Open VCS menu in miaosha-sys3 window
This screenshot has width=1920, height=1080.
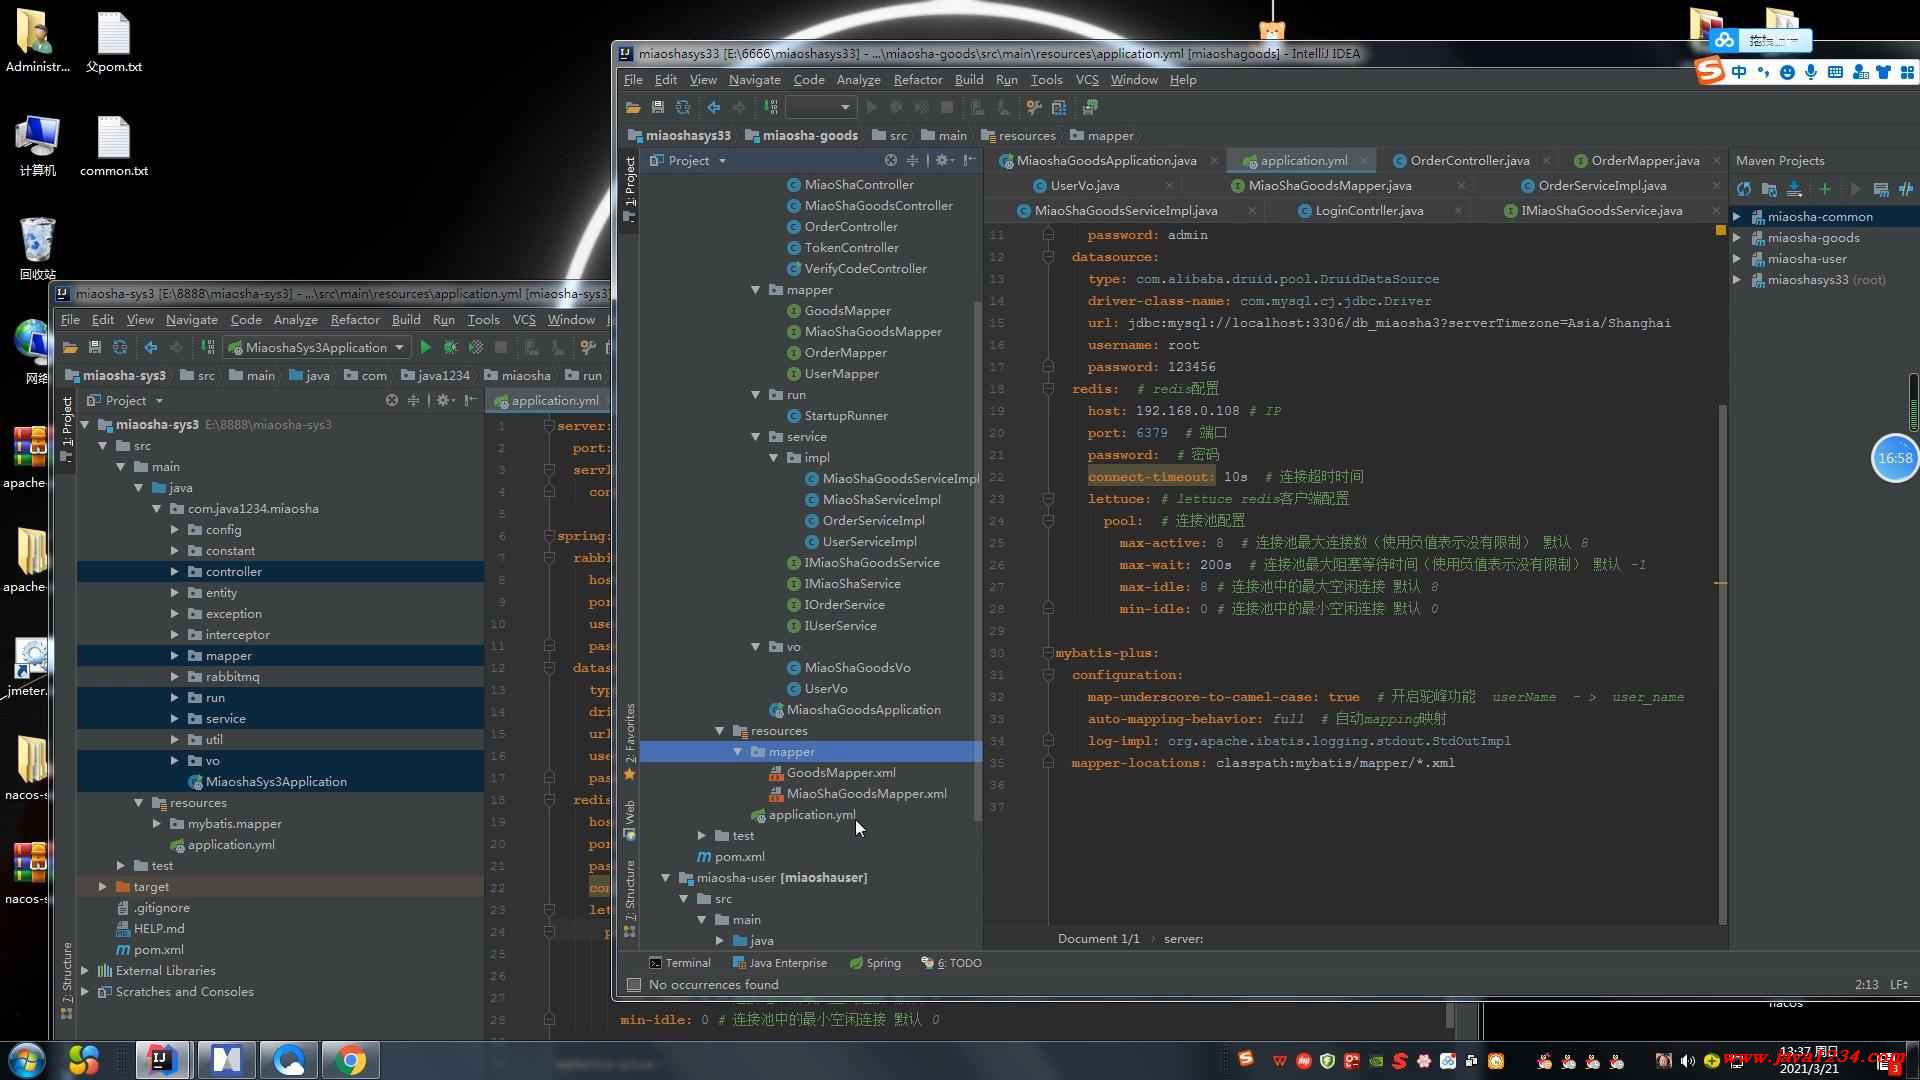pyautogui.click(x=524, y=320)
